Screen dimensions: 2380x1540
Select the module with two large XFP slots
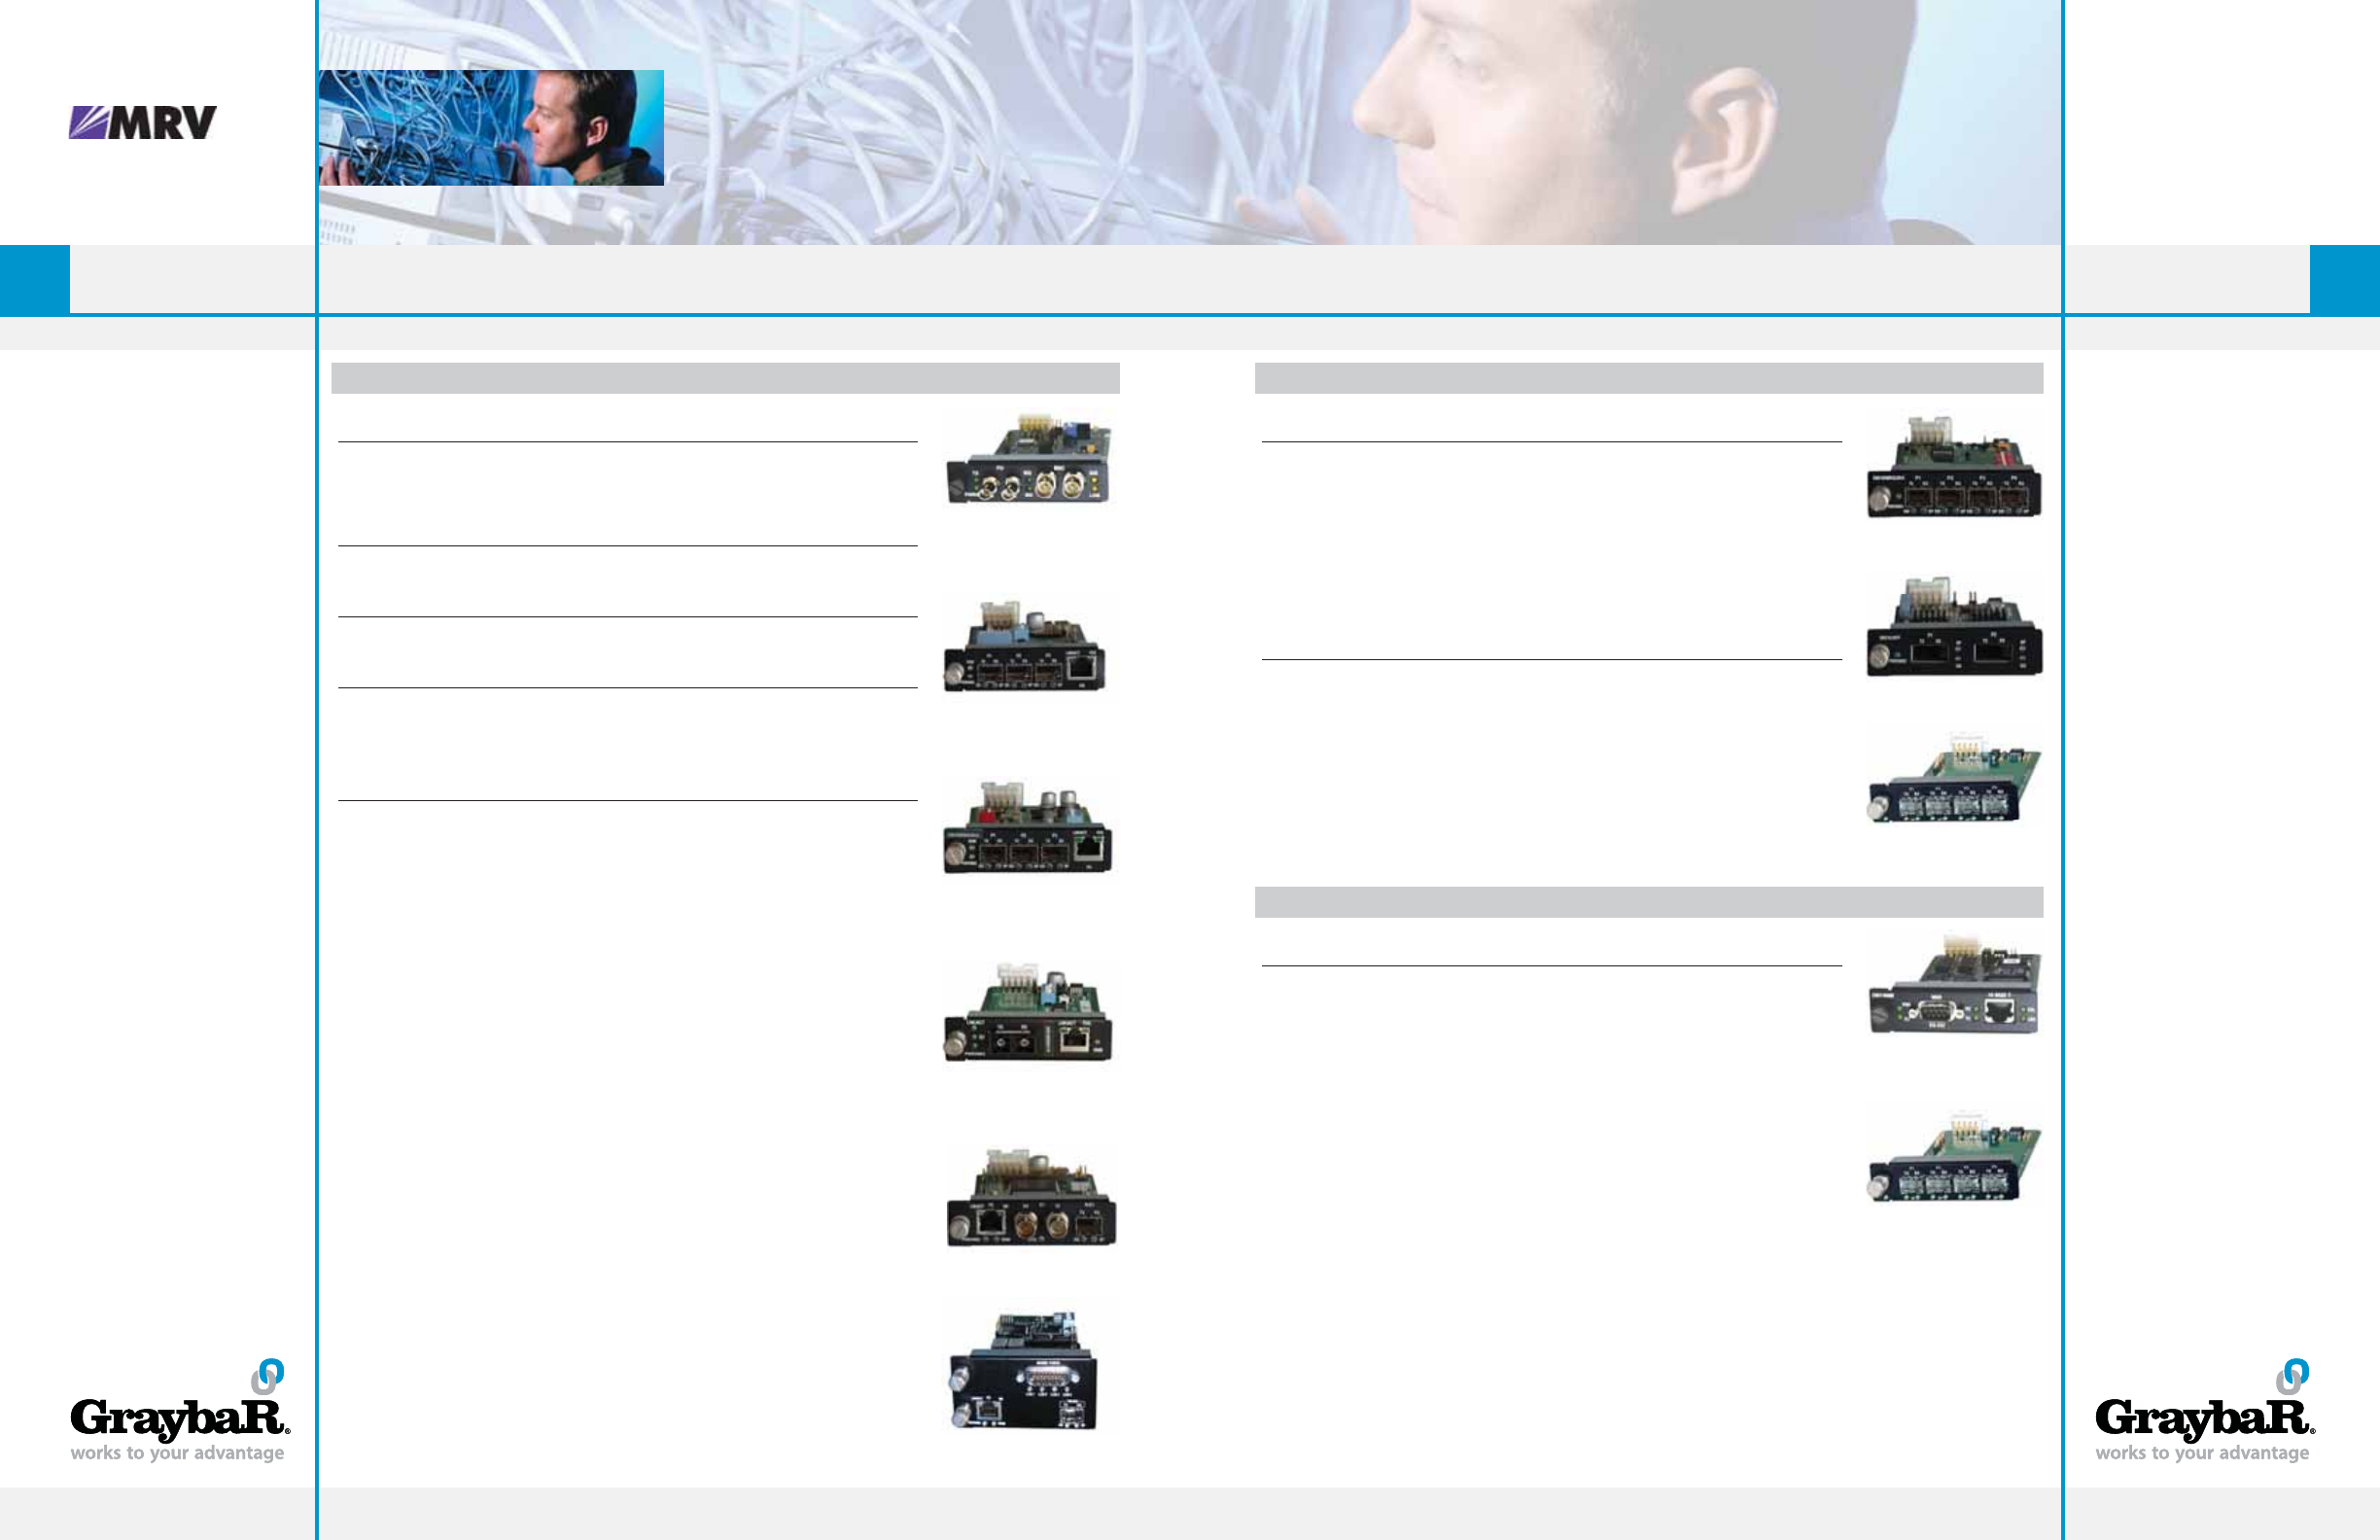pyautogui.click(x=1953, y=629)
